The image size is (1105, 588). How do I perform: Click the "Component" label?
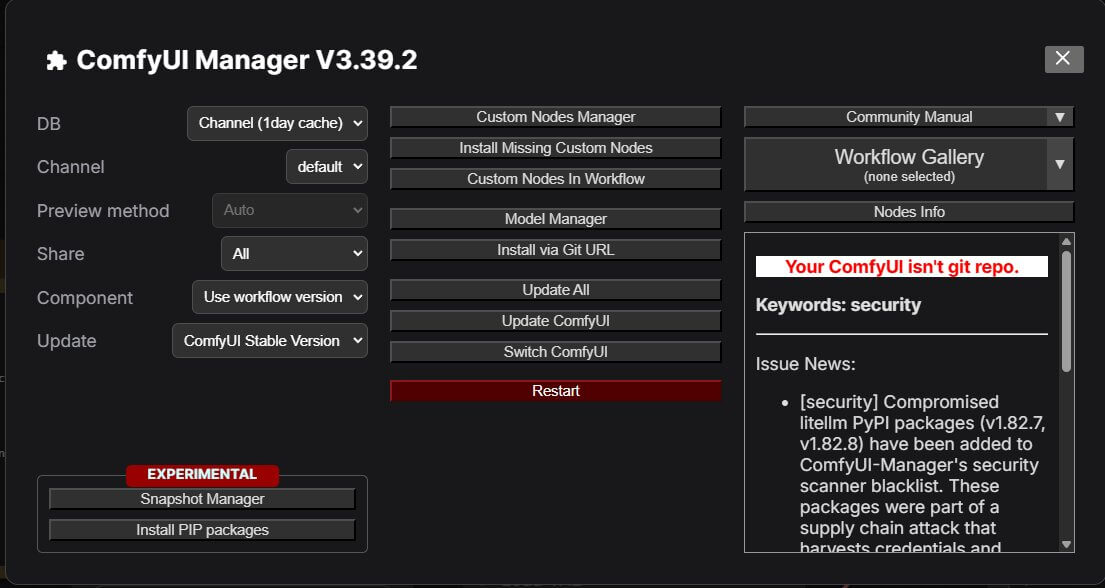85,298
